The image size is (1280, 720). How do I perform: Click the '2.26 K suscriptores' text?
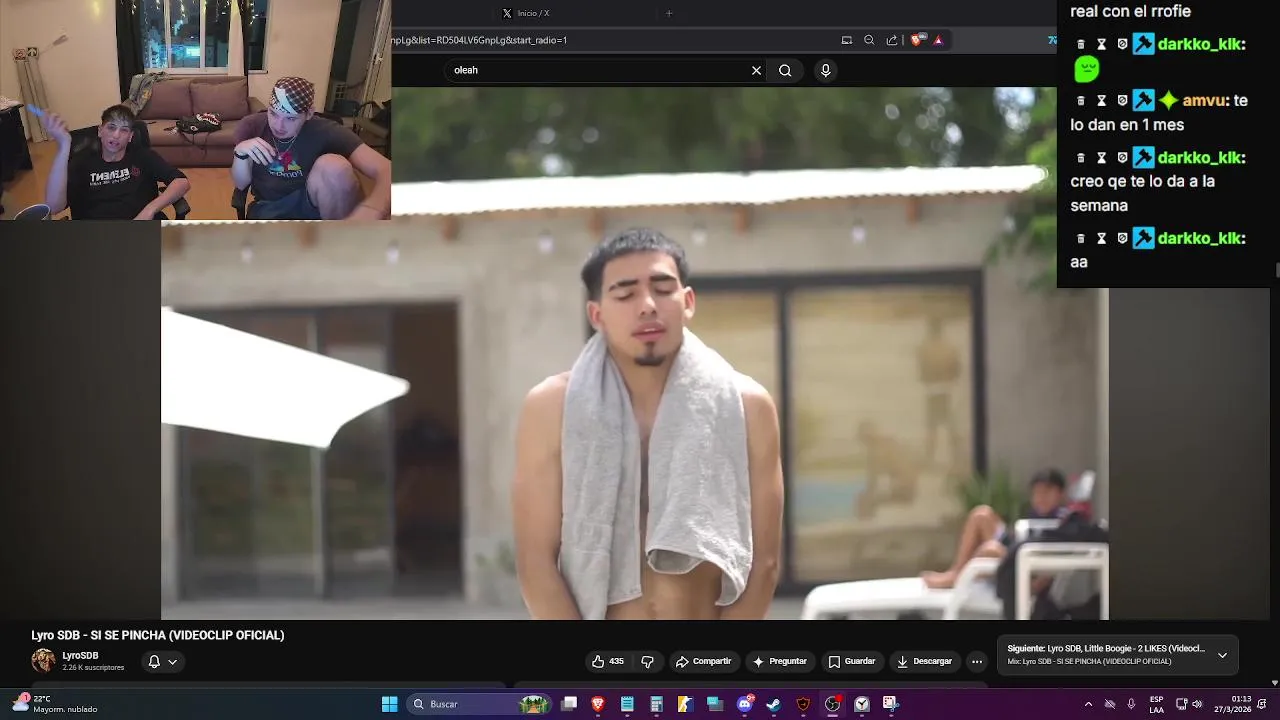(x=93, y=668)
